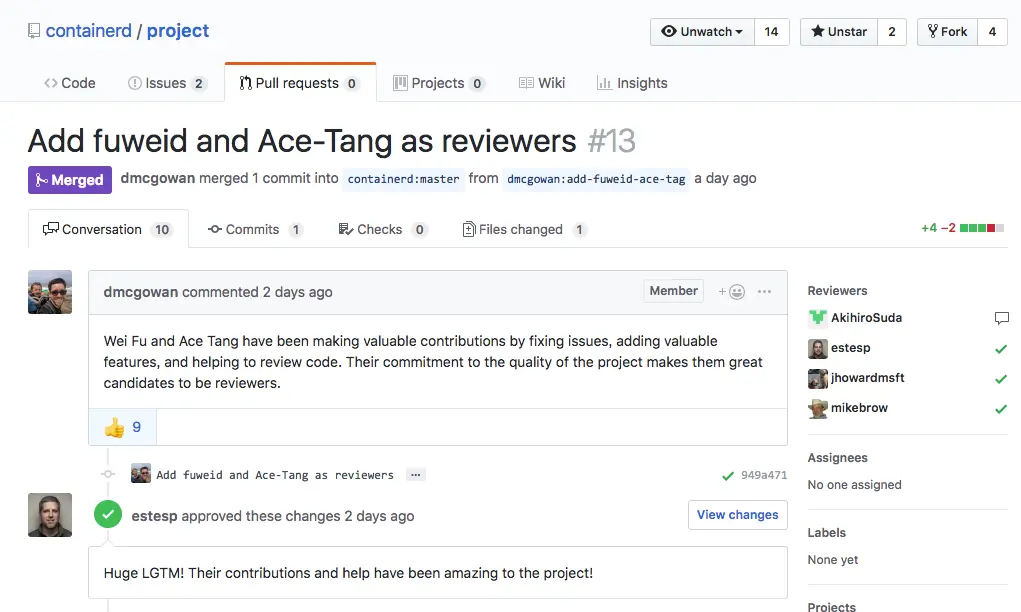Open the estesp link in approval line
The height and width of the screenshot is (612, 1021).
coord(154,516)
